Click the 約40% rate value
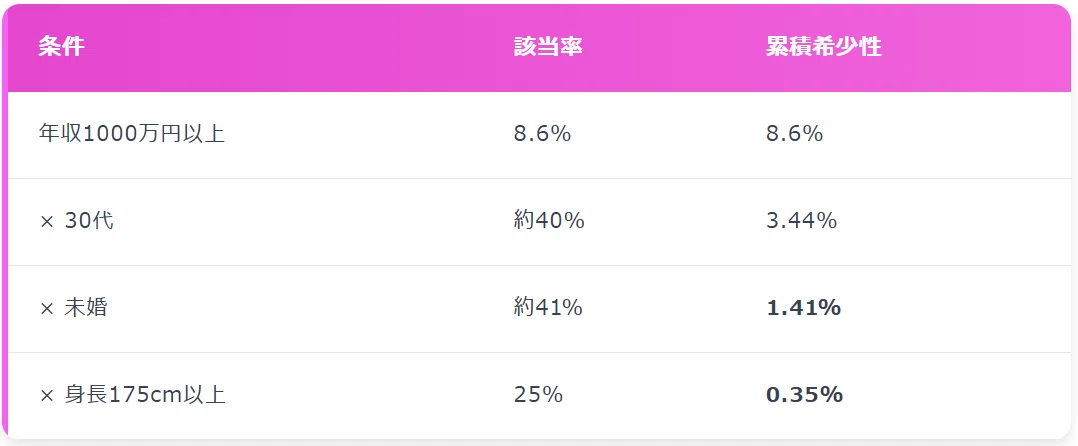The image size is (1078, 446). pyautogui.click(x=549, y=221)
